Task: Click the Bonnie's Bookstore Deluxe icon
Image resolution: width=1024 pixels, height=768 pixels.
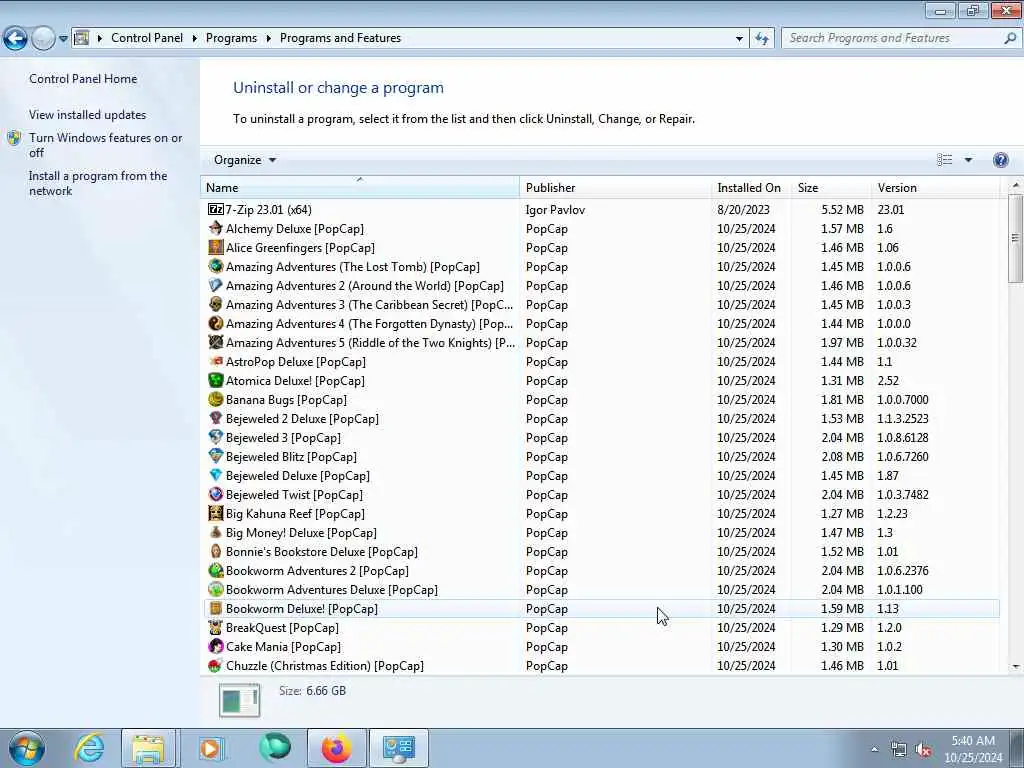Action: point(216,551)
